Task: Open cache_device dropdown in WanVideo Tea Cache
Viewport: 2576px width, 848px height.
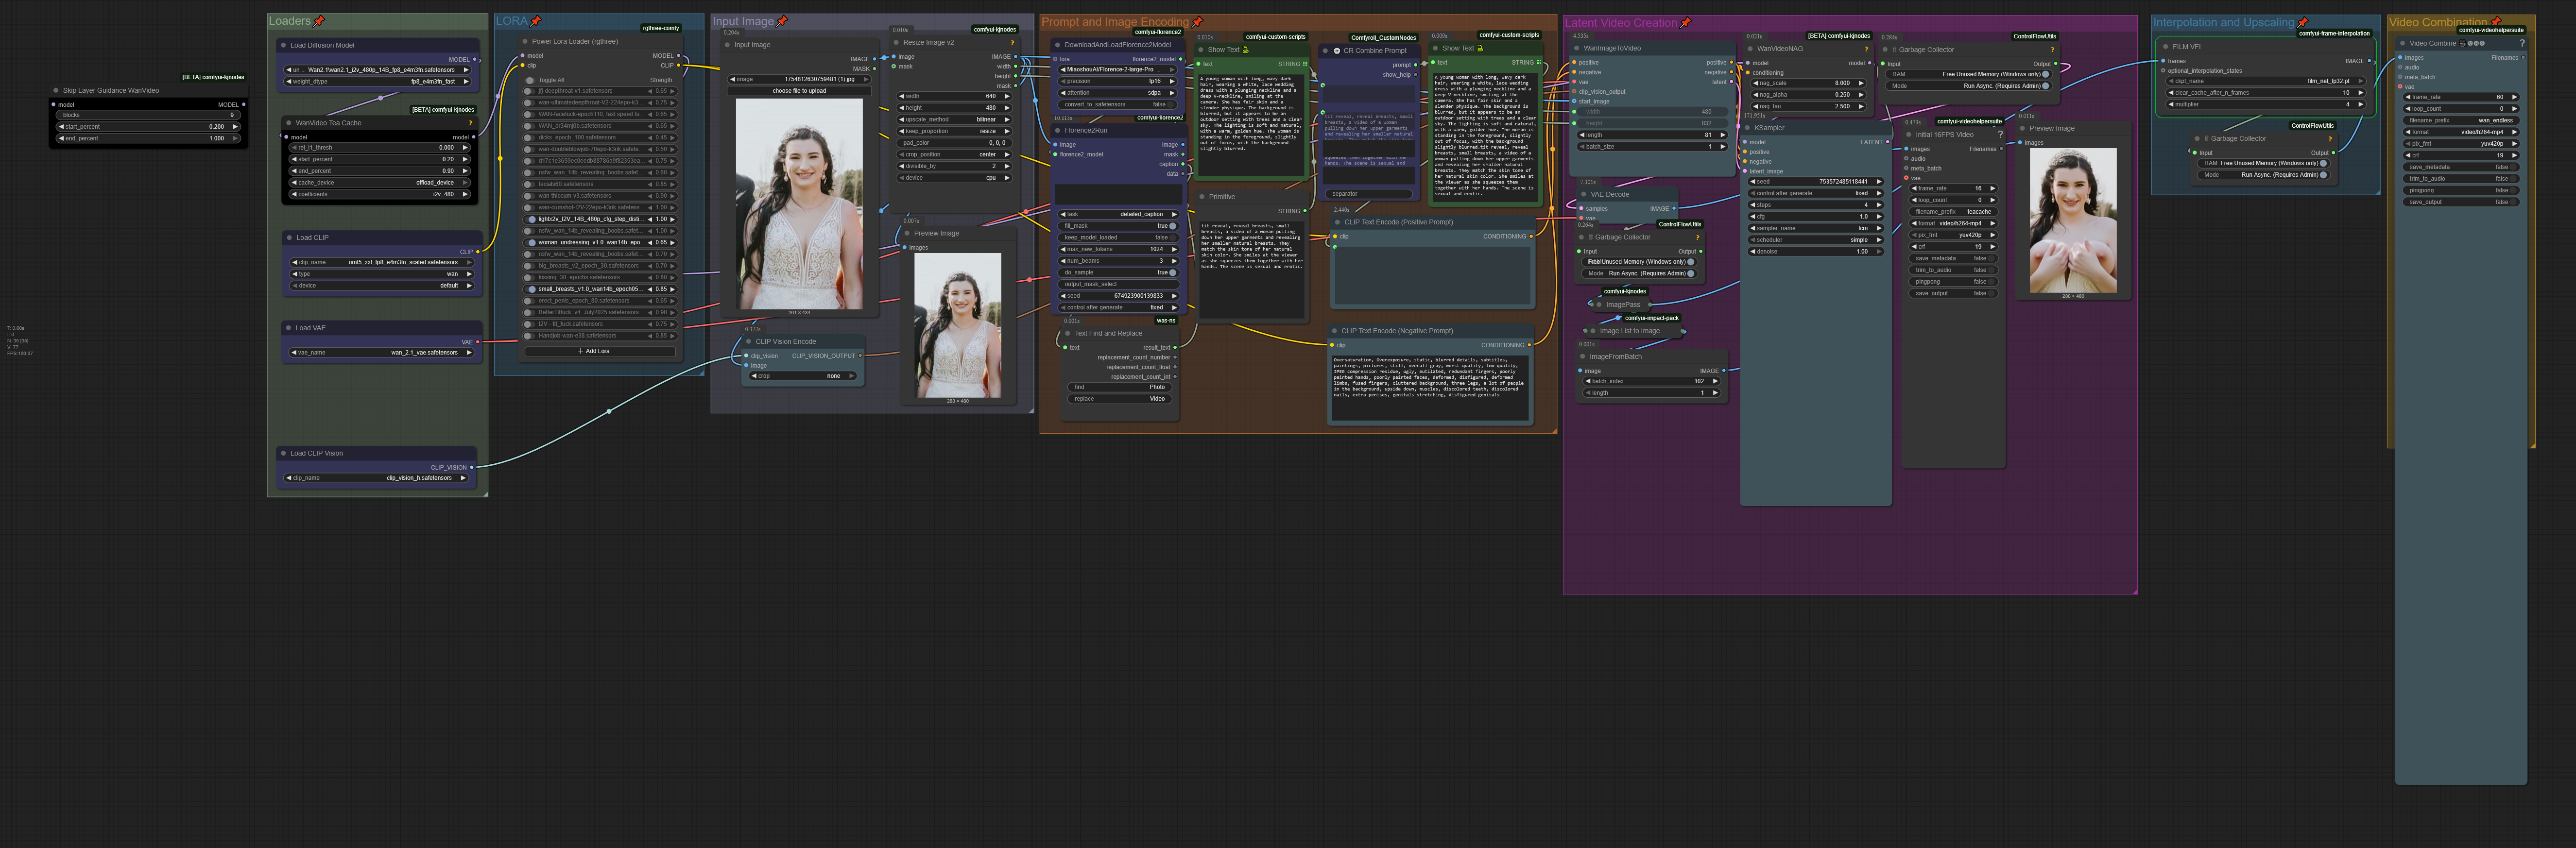Action: tap(379, 183)
